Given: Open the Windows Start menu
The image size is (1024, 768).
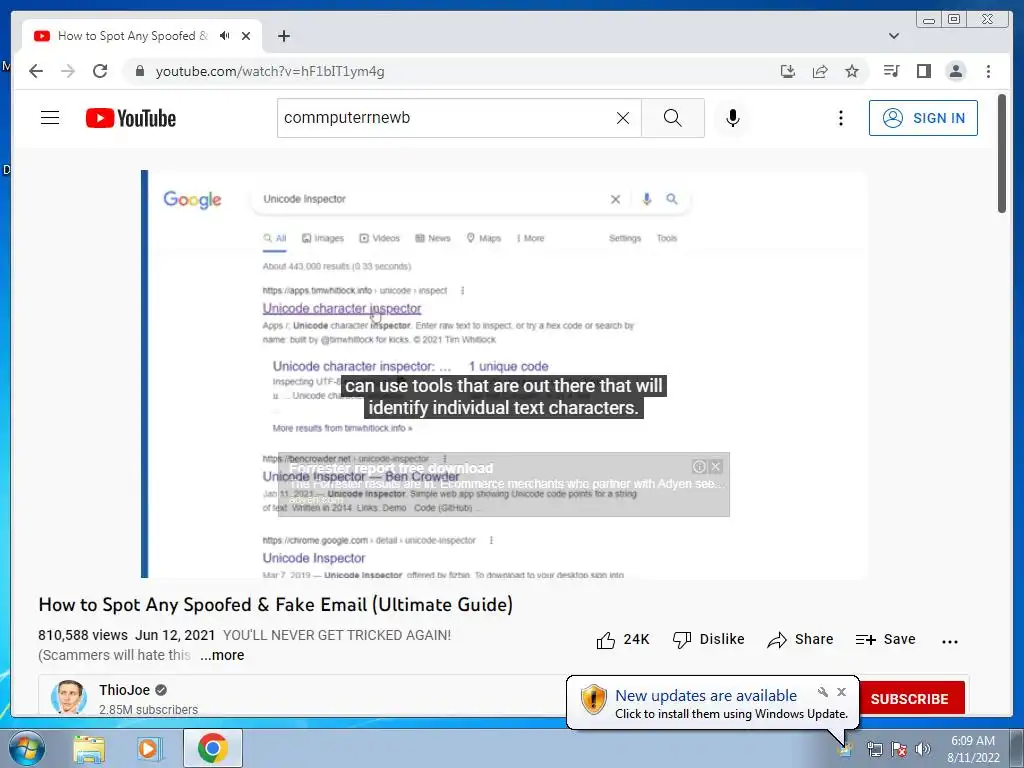Looking at the screenshot, I should [26, 748].
